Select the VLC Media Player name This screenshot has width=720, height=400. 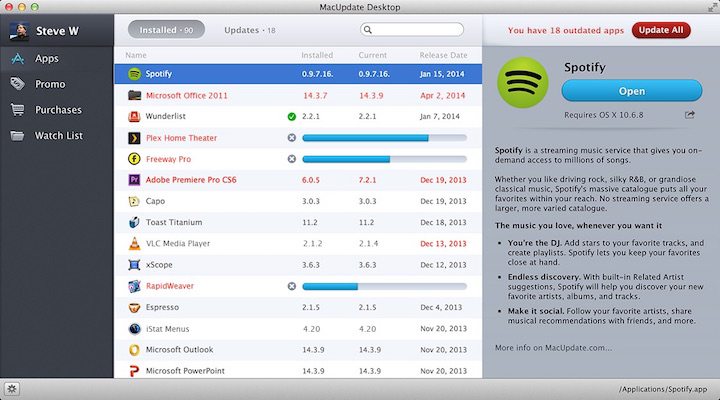tap(178, 243)
